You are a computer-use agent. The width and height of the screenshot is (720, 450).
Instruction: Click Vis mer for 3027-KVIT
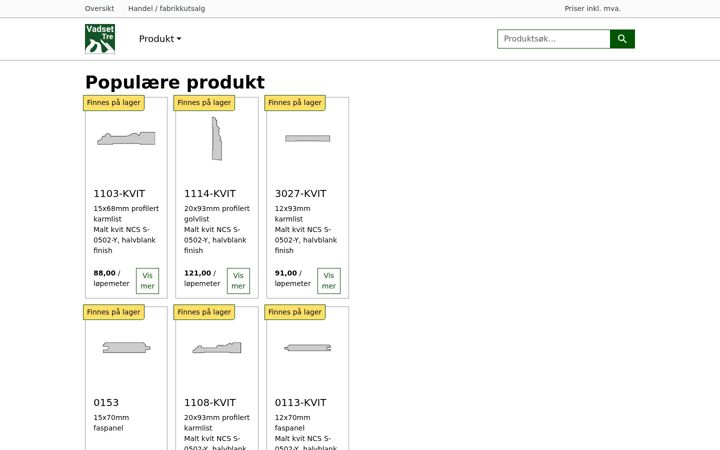pos(329,281)
